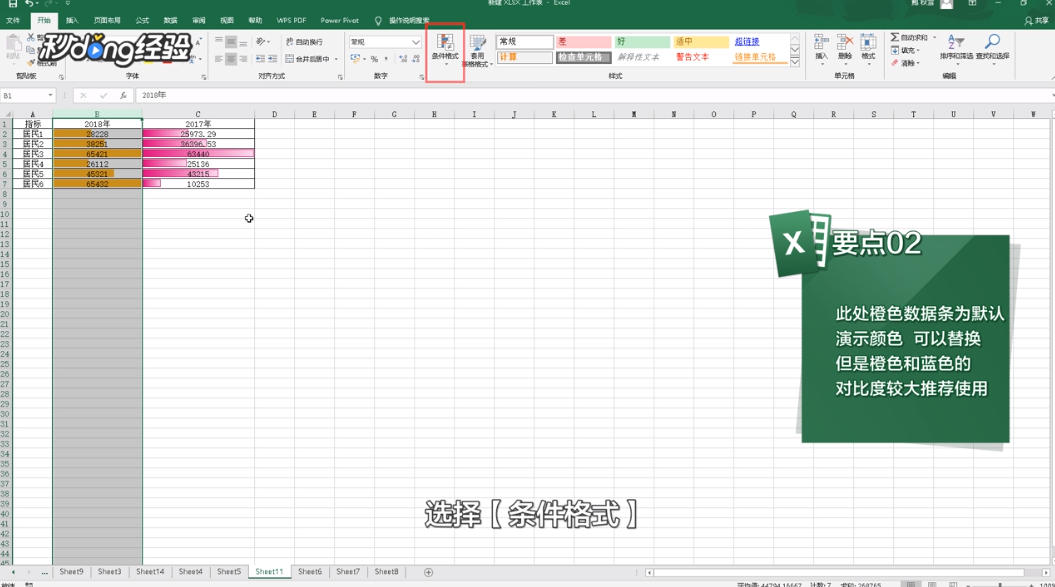Screen dimensions: 1055x587
Task: Open Merge and Center dropdown arrow
Action: [336, 59]
